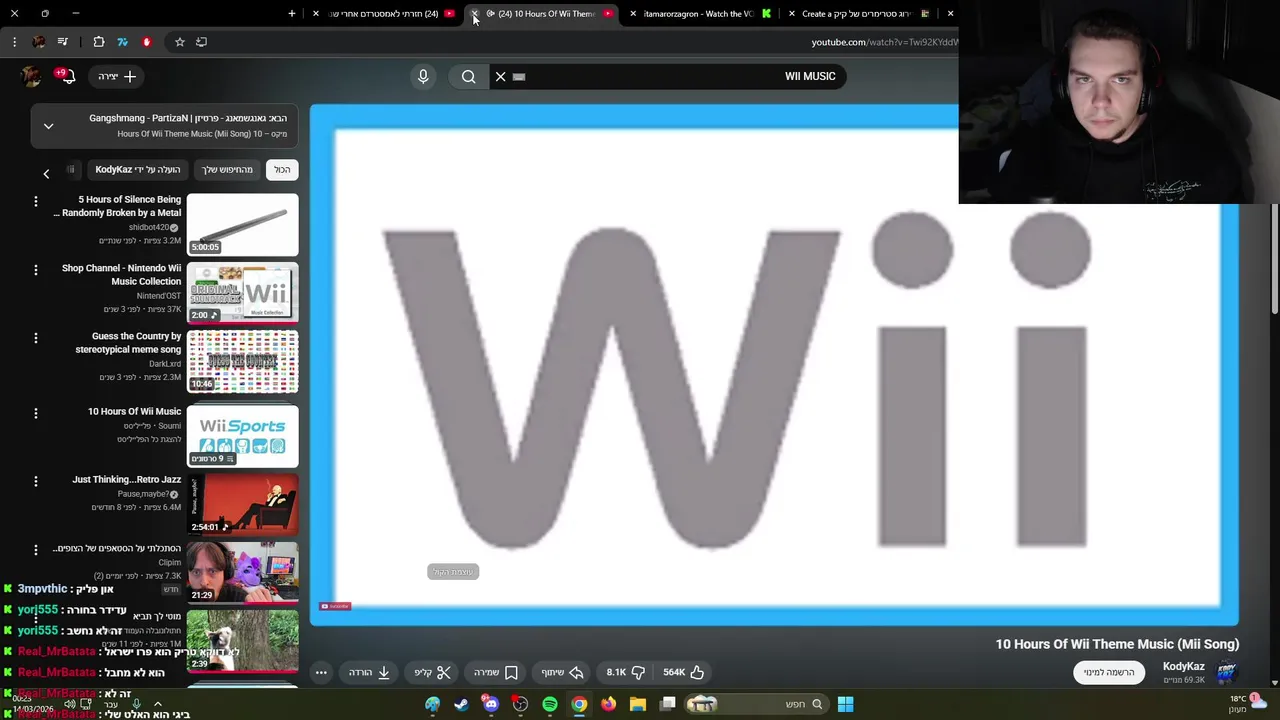Open the Guess the Country thumbnail
Viewport: 1280px width, 720px height.
click(243, 361)
